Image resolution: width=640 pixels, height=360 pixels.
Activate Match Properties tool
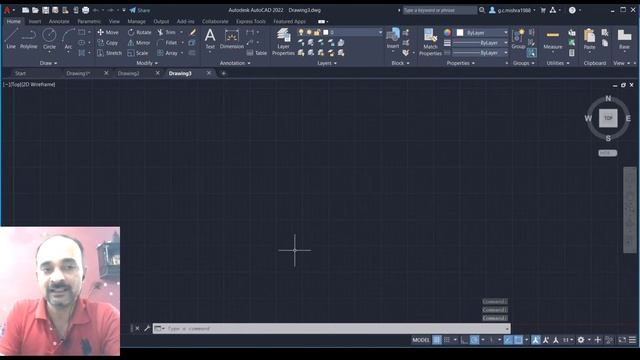pos(430,42)
